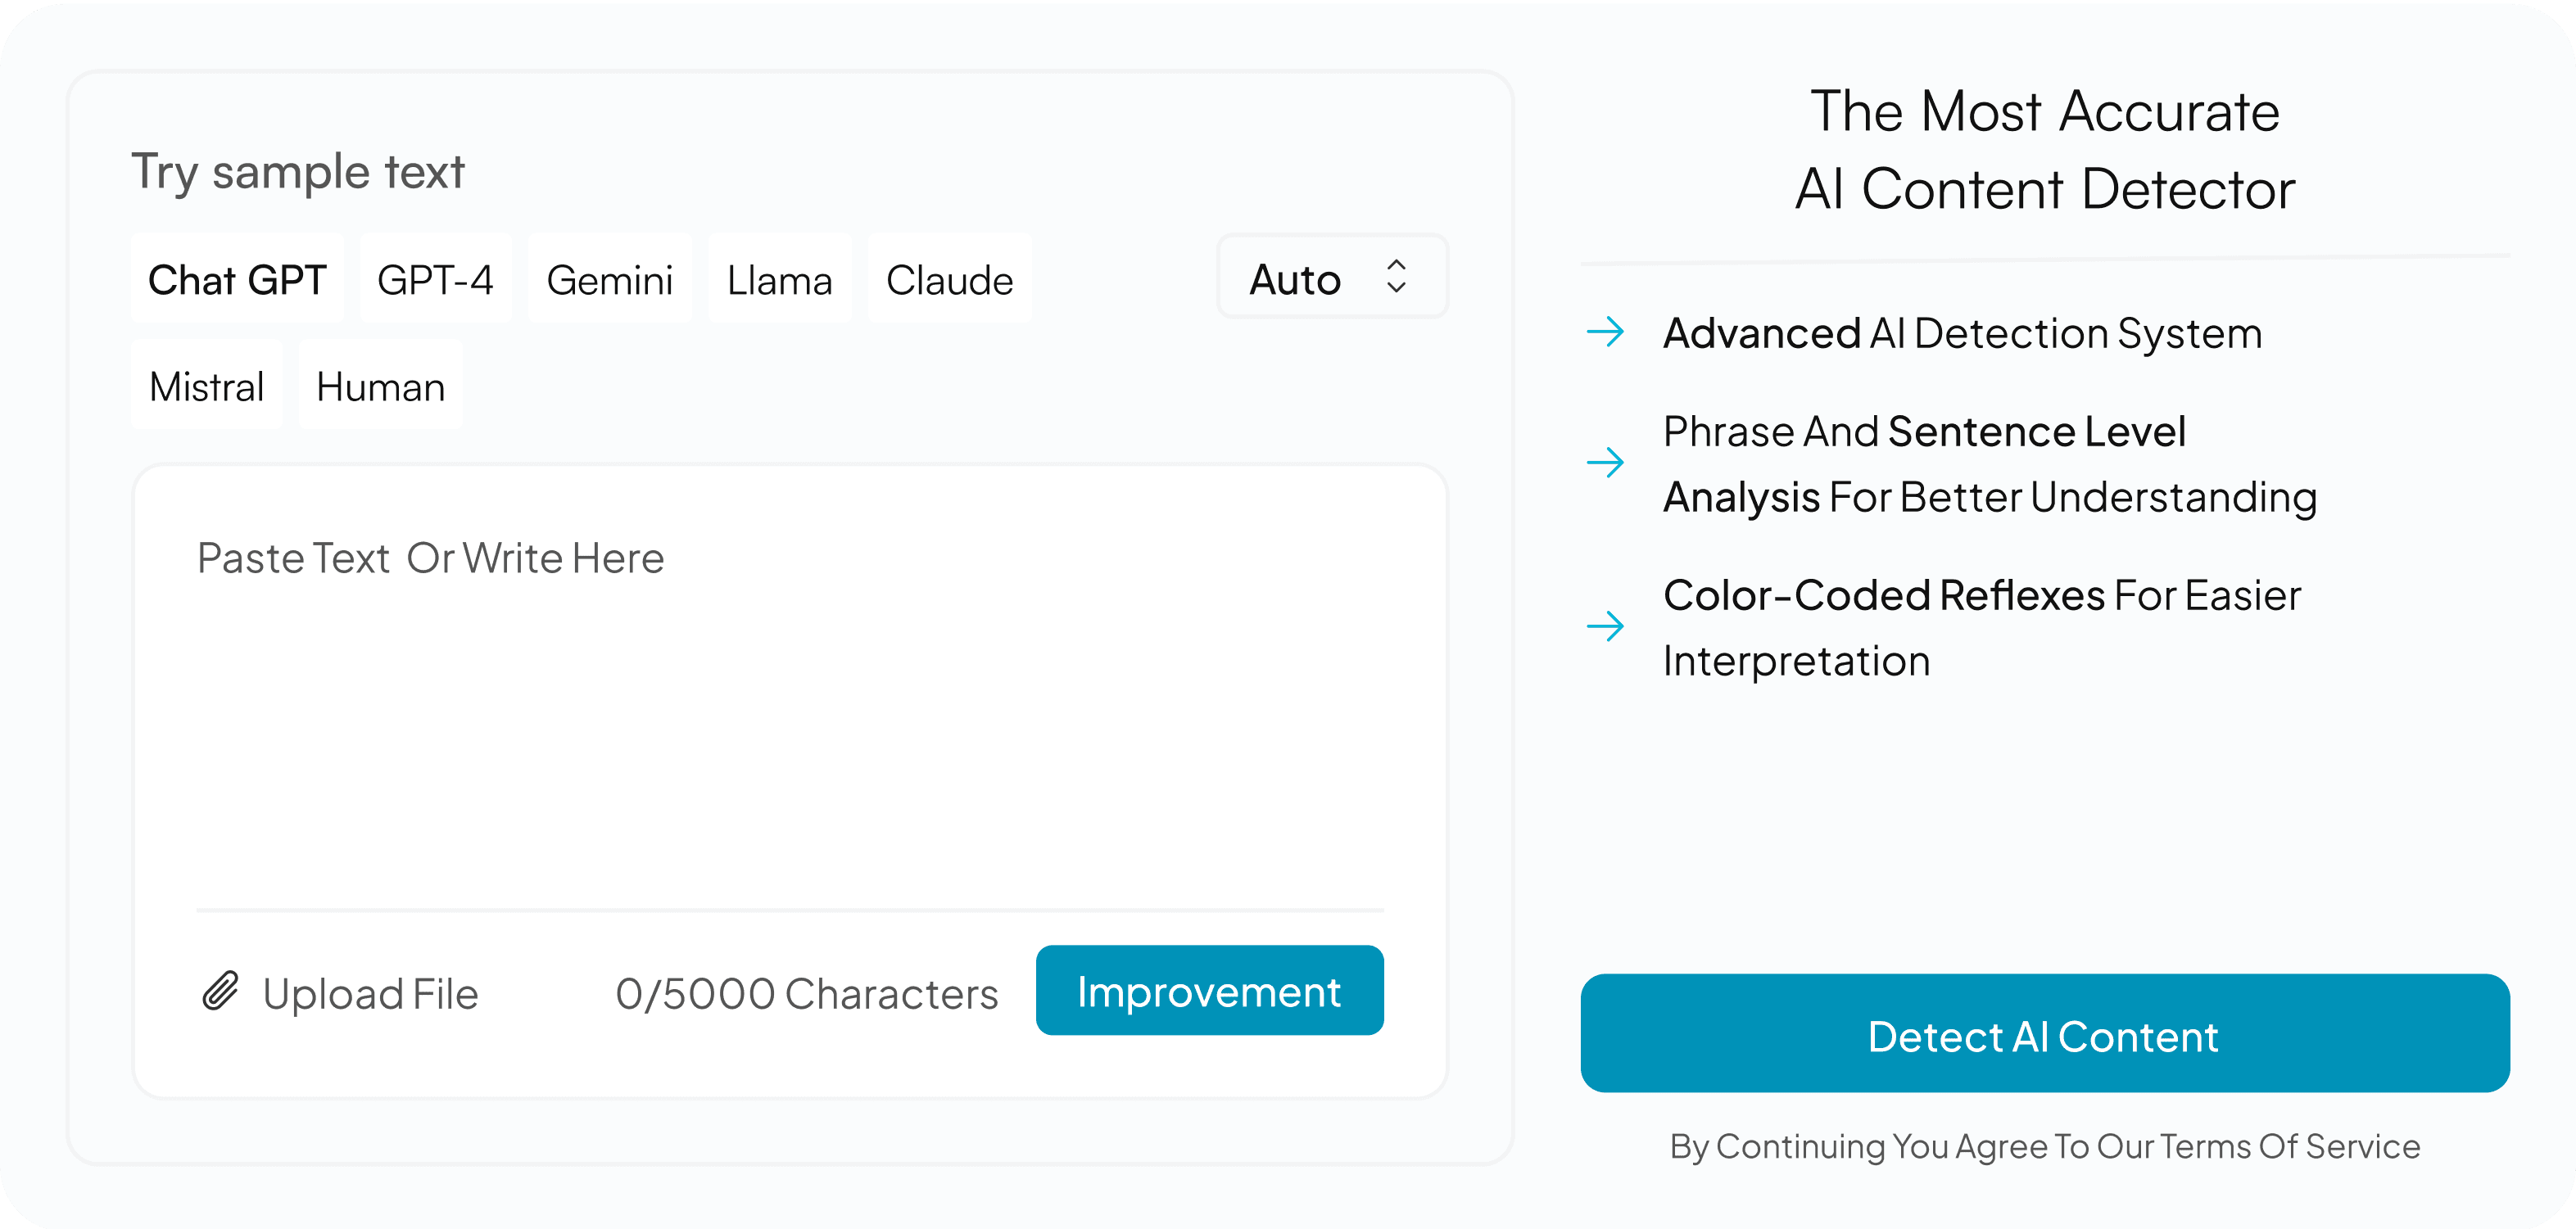Click the 0/5000 Characters counter
Image resolution: width=2576 pixels, height=1229 pixels.
point(807,992)
